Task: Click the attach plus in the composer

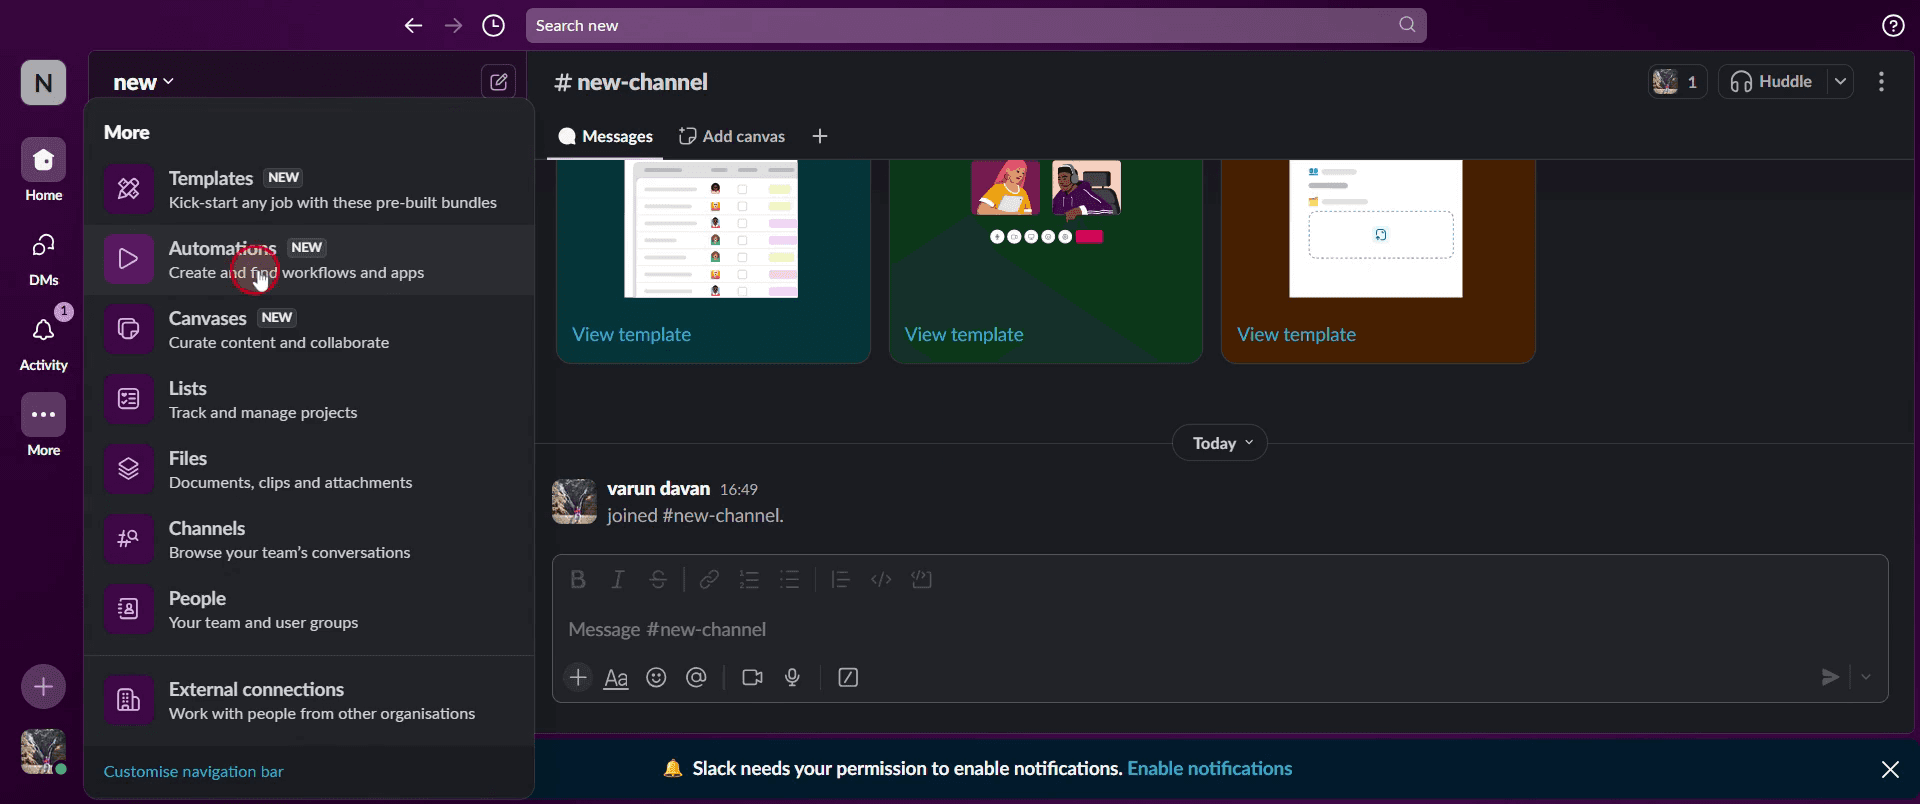Action: click(x=578, y=678)
